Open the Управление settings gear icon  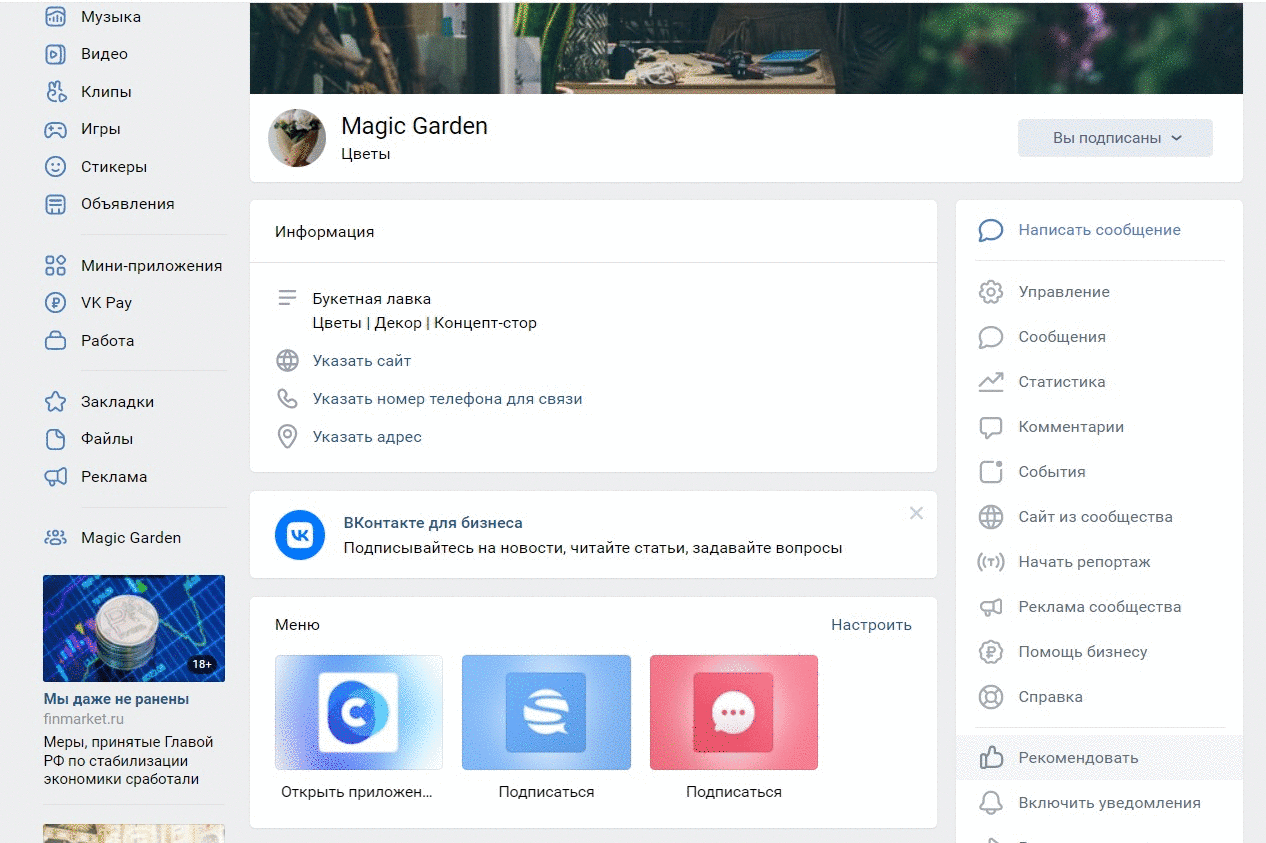[x=990, y=292]
